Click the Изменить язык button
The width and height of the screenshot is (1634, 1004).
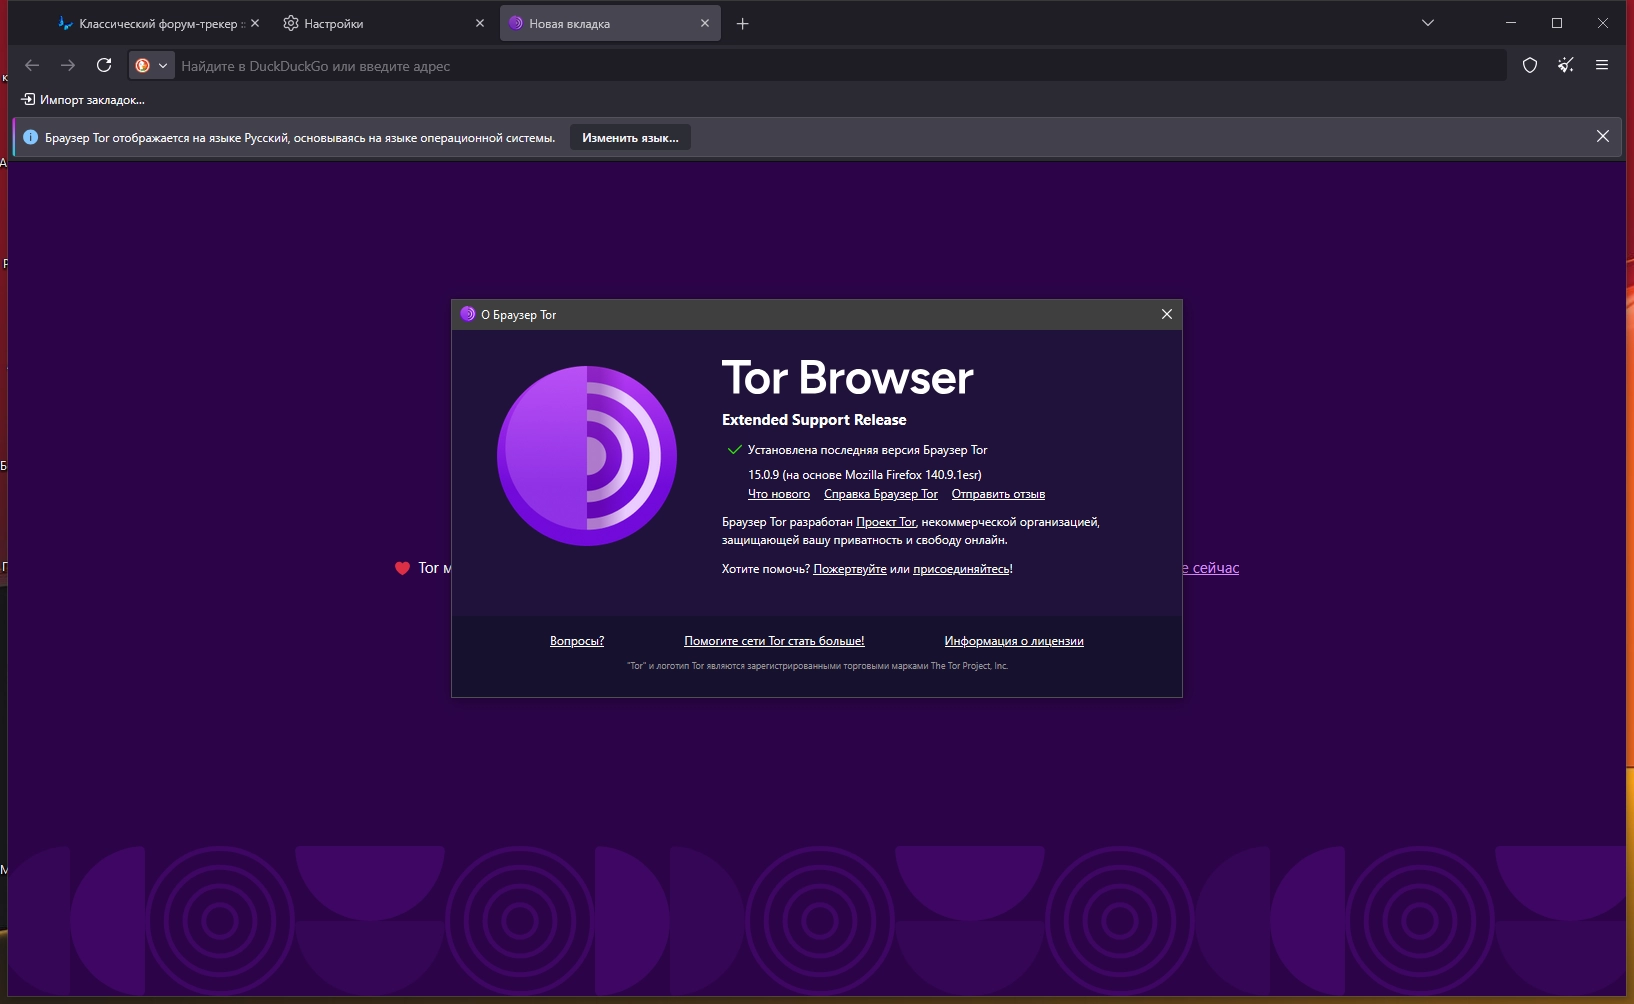tap(630, 138)
